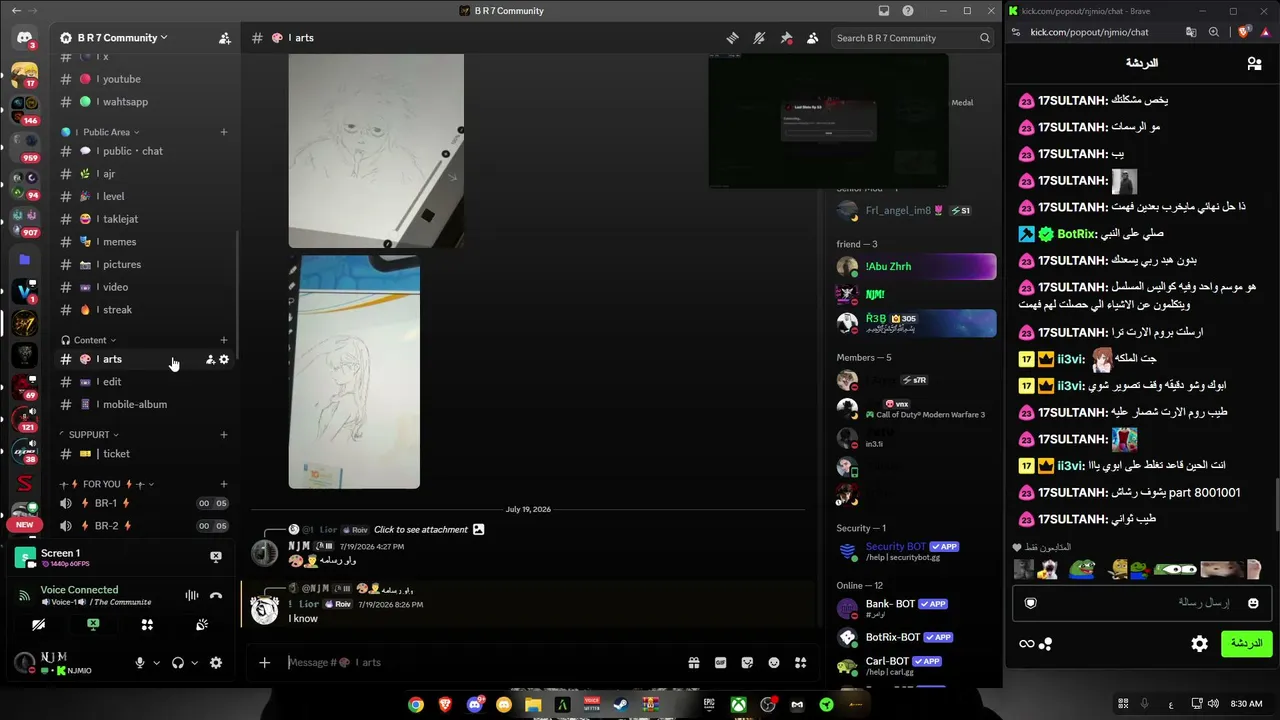
Task: Open the emoji picker in Discord
Action: [x=774, y=662]
